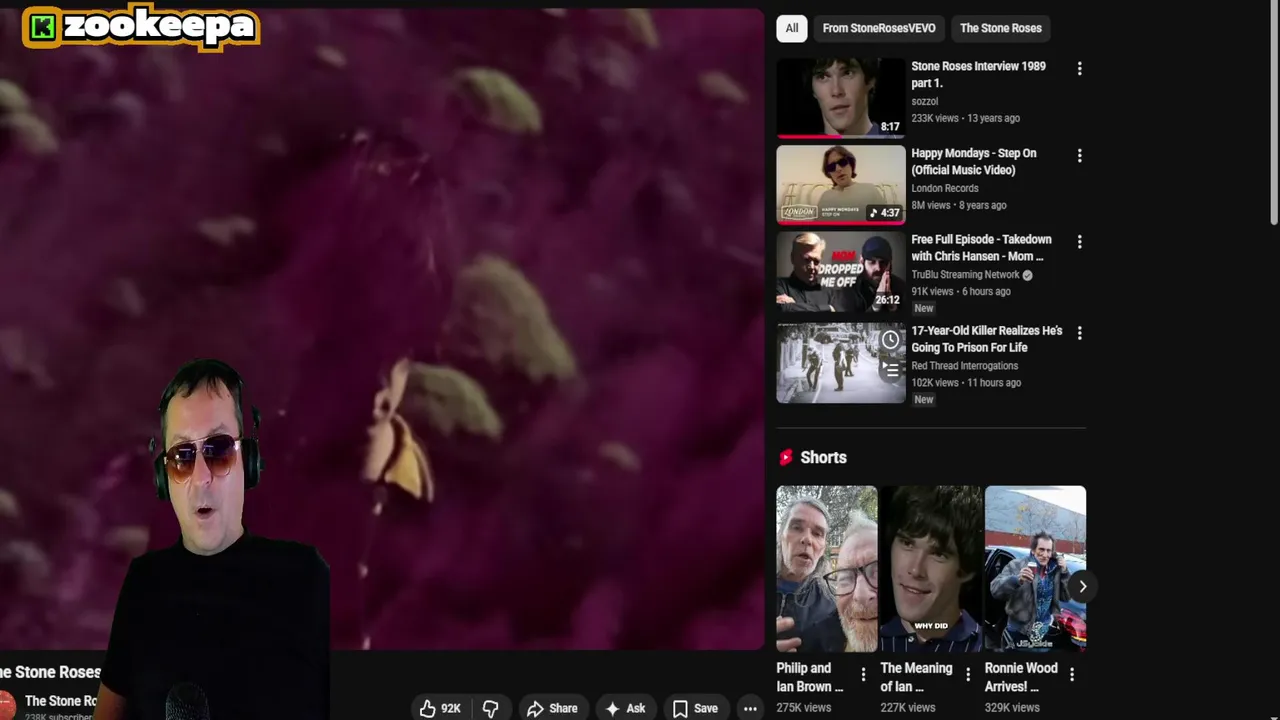Click the main video player area
This screenshot has width=1280, height=720.
pos(382,328)
